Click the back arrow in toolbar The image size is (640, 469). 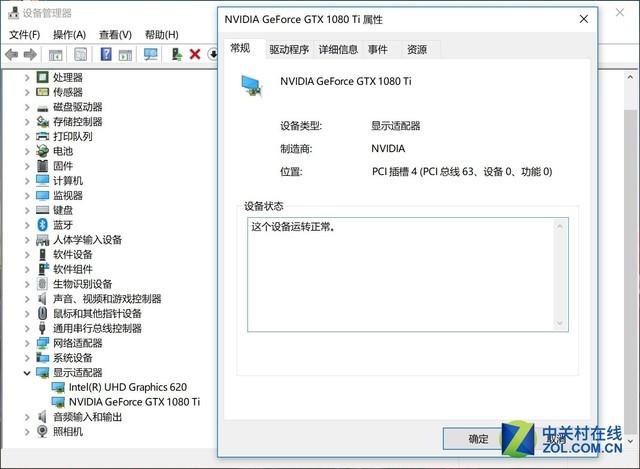pyautogui.click(x=11, y=54)
